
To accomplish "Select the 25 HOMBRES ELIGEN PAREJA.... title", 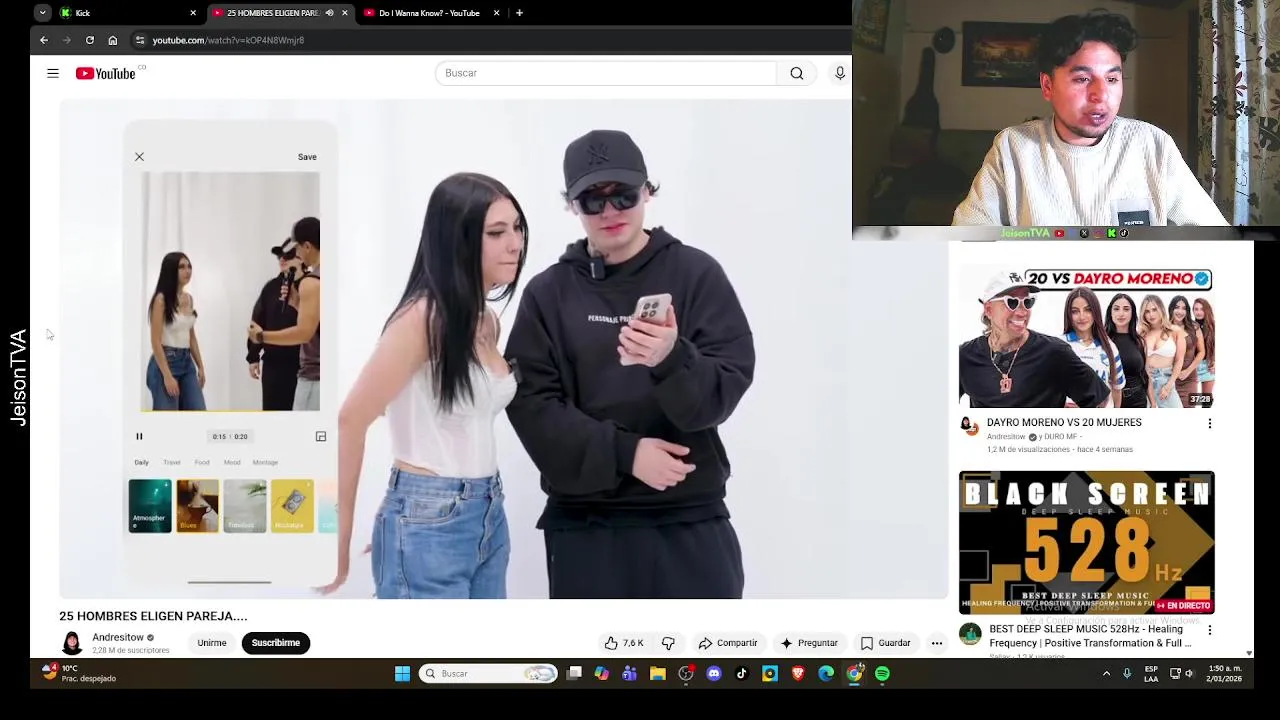I will pyautogui.click(x=153, y=616).
